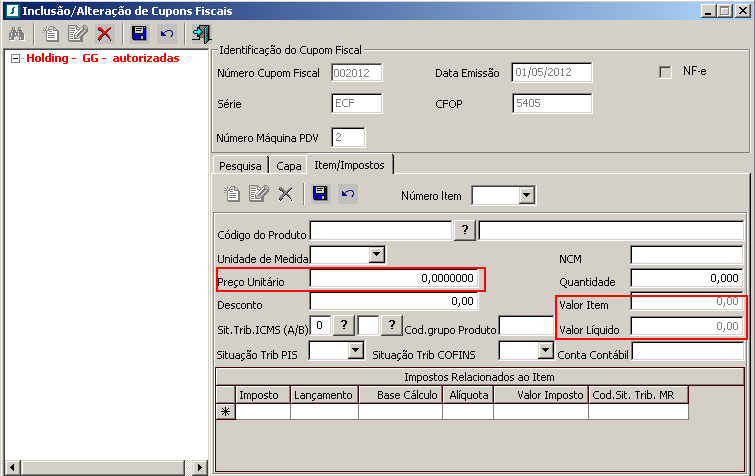Open the Situação Trib COFINS dropdown
The image size is (755, 476).
point(545,350)
